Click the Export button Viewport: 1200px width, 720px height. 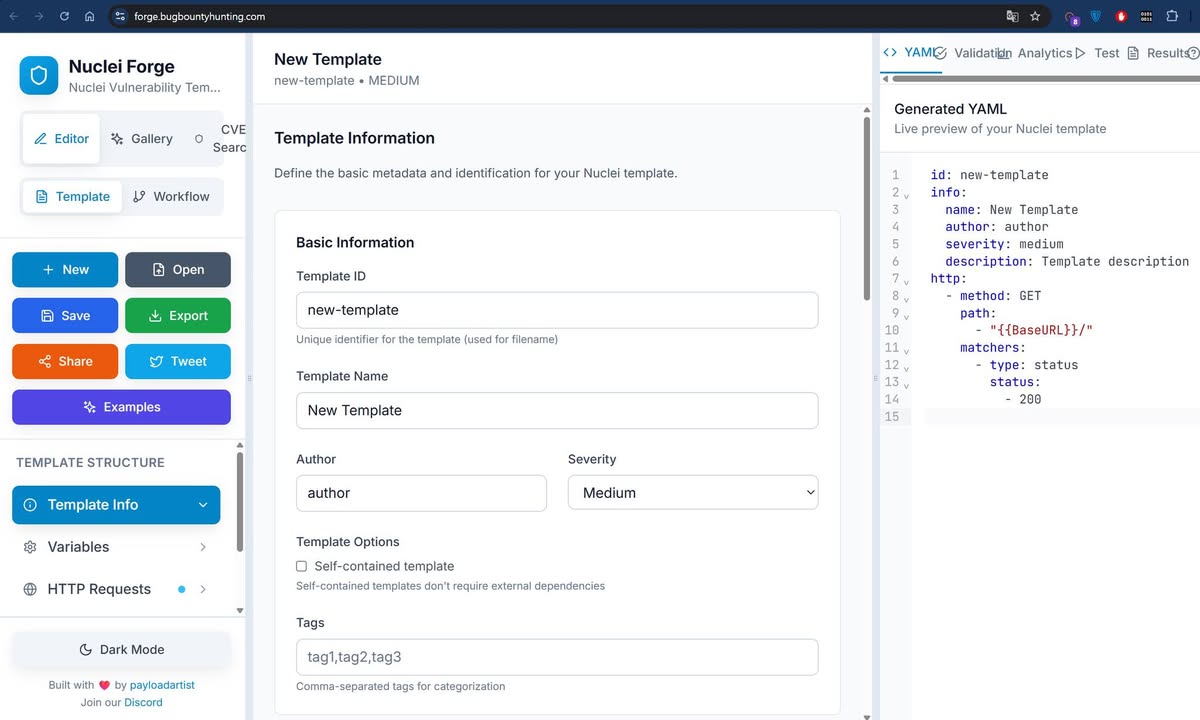[178, 315]
